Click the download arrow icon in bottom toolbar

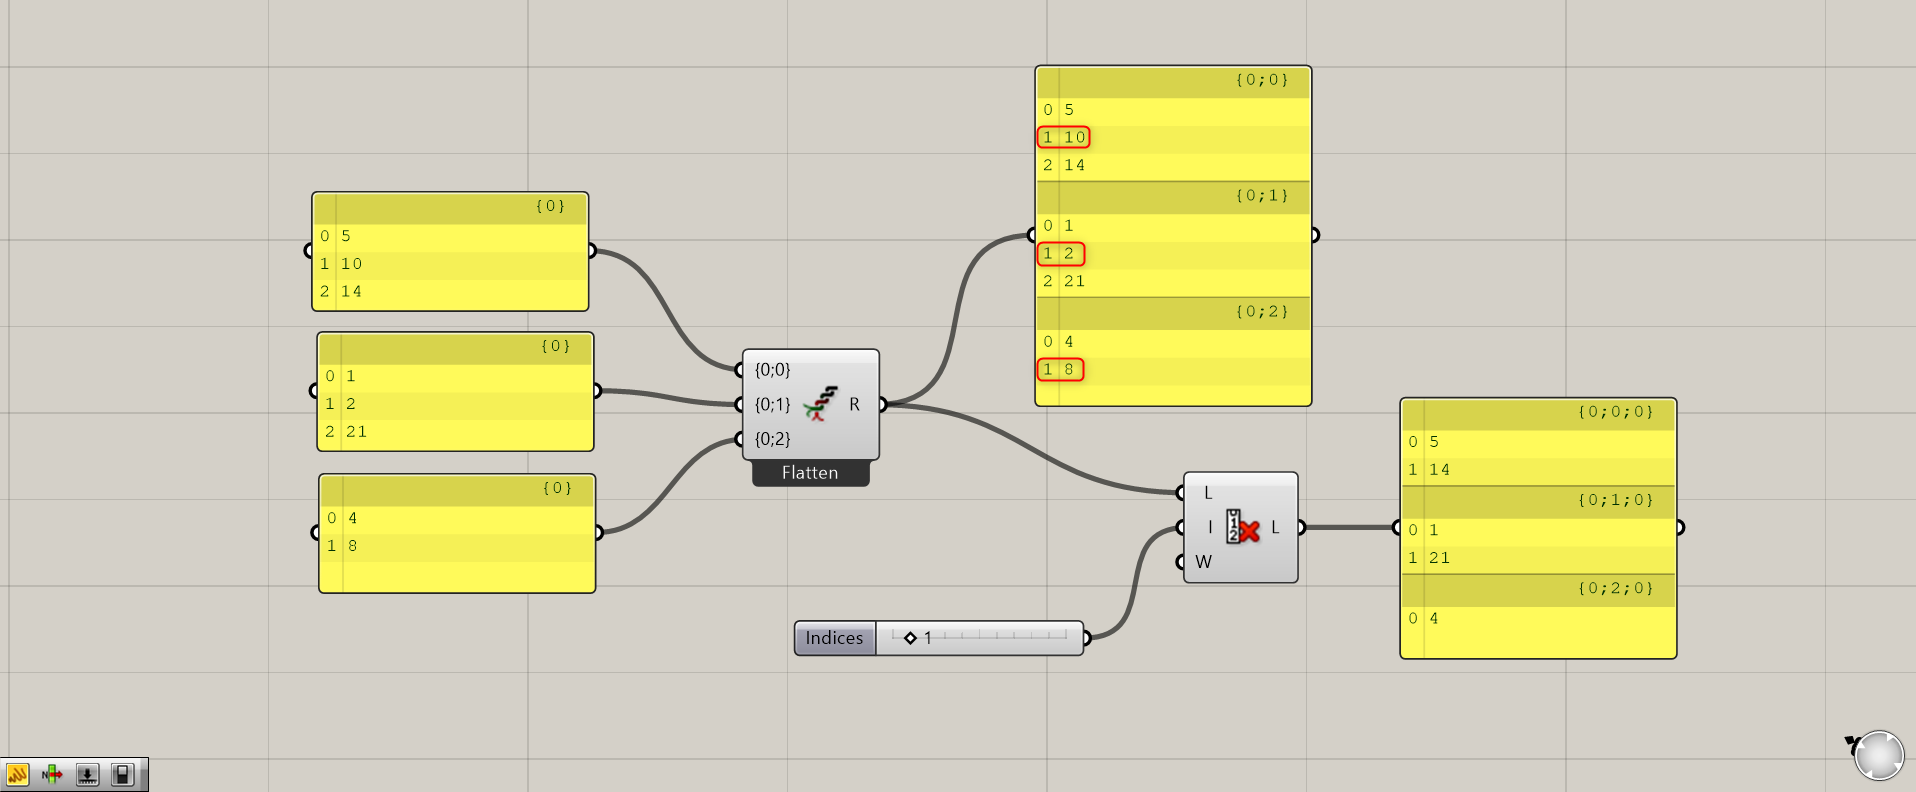click(x=87, y=775)
